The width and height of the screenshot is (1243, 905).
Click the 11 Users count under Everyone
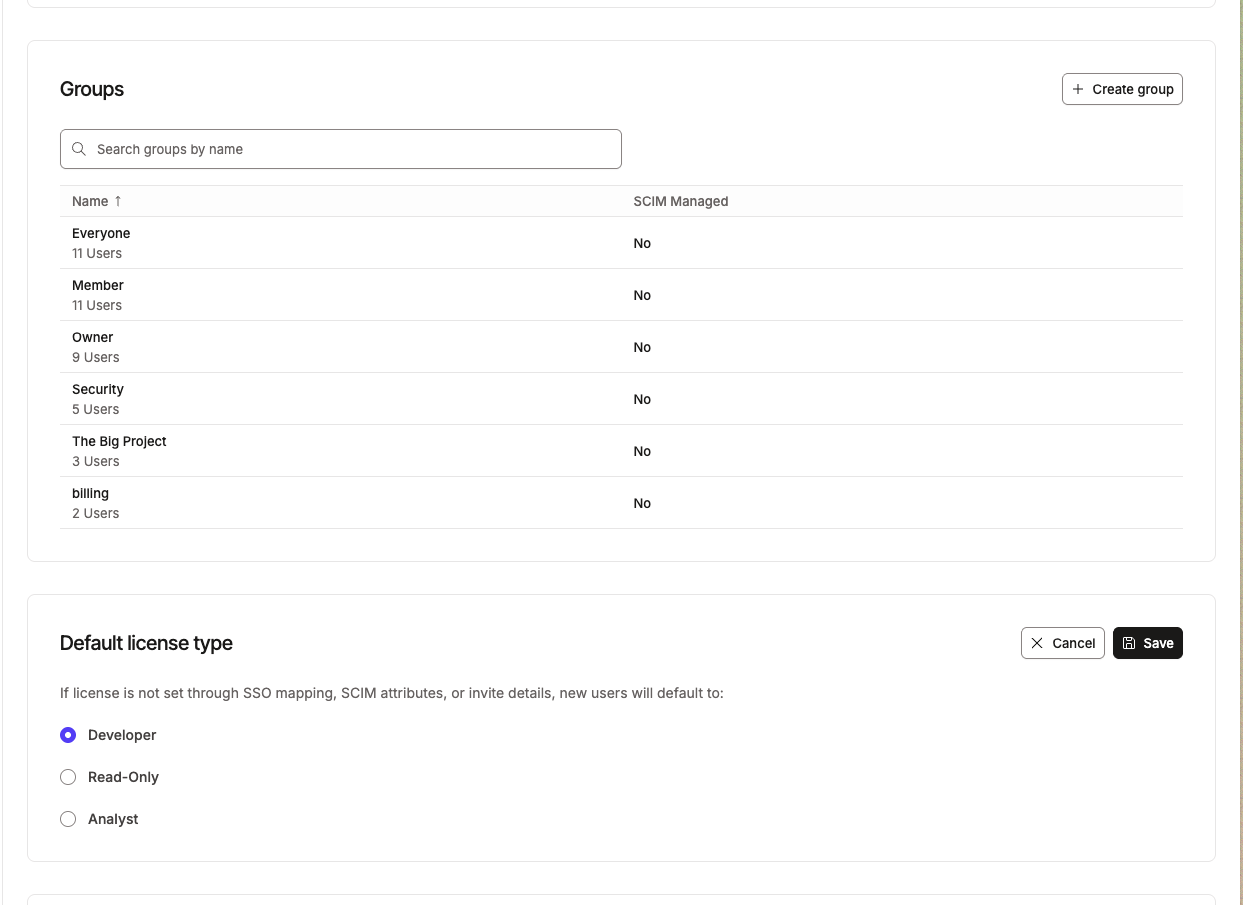(x=97, y=253)
